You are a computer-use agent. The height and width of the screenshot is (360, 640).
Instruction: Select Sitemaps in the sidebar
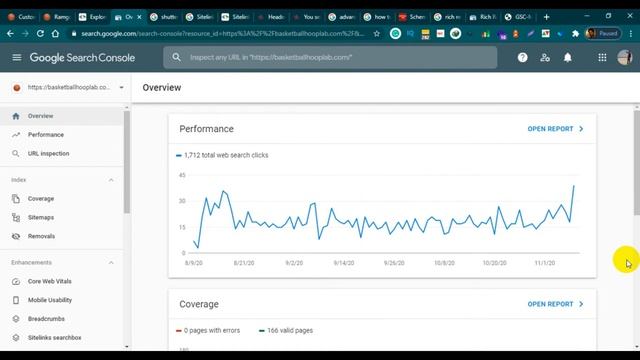(x=62, y=218)
